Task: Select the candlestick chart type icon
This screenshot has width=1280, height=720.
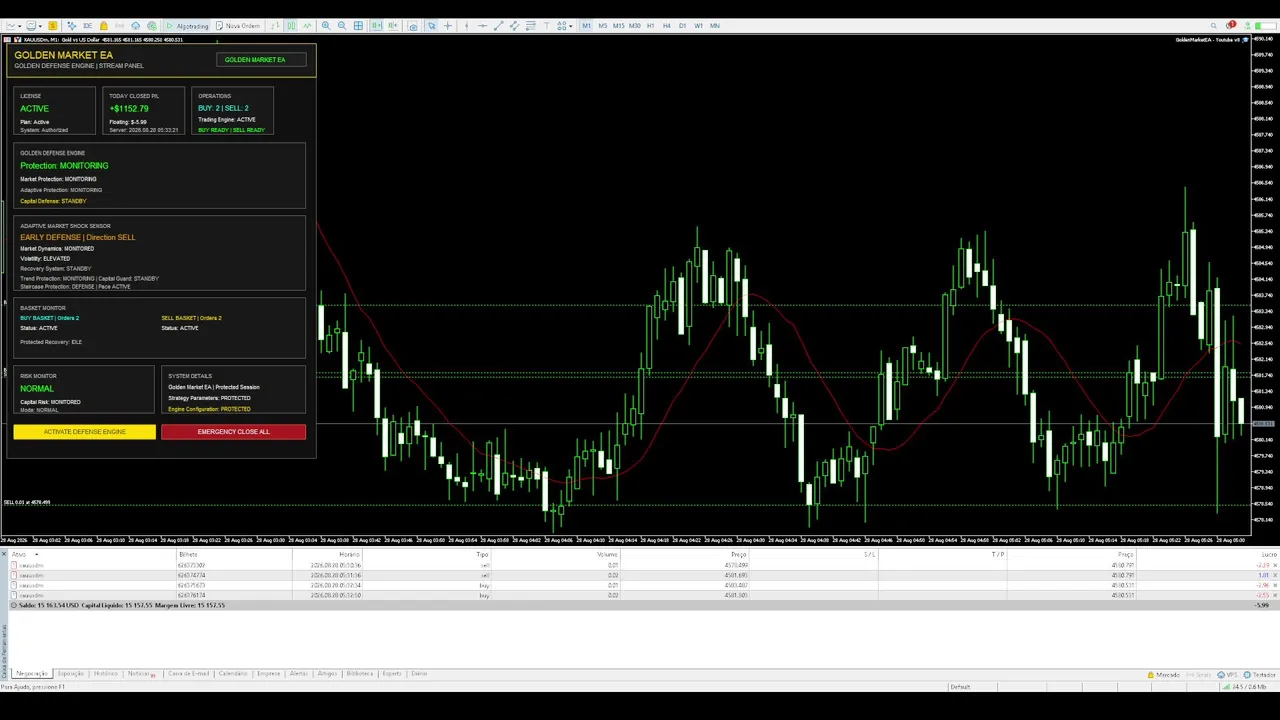Action: click(291, 26)
